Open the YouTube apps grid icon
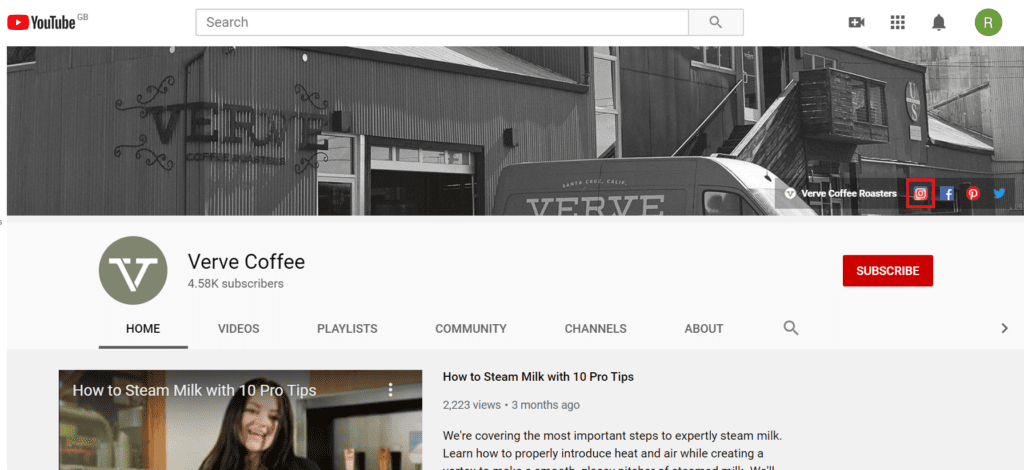 tap(897, 22)
